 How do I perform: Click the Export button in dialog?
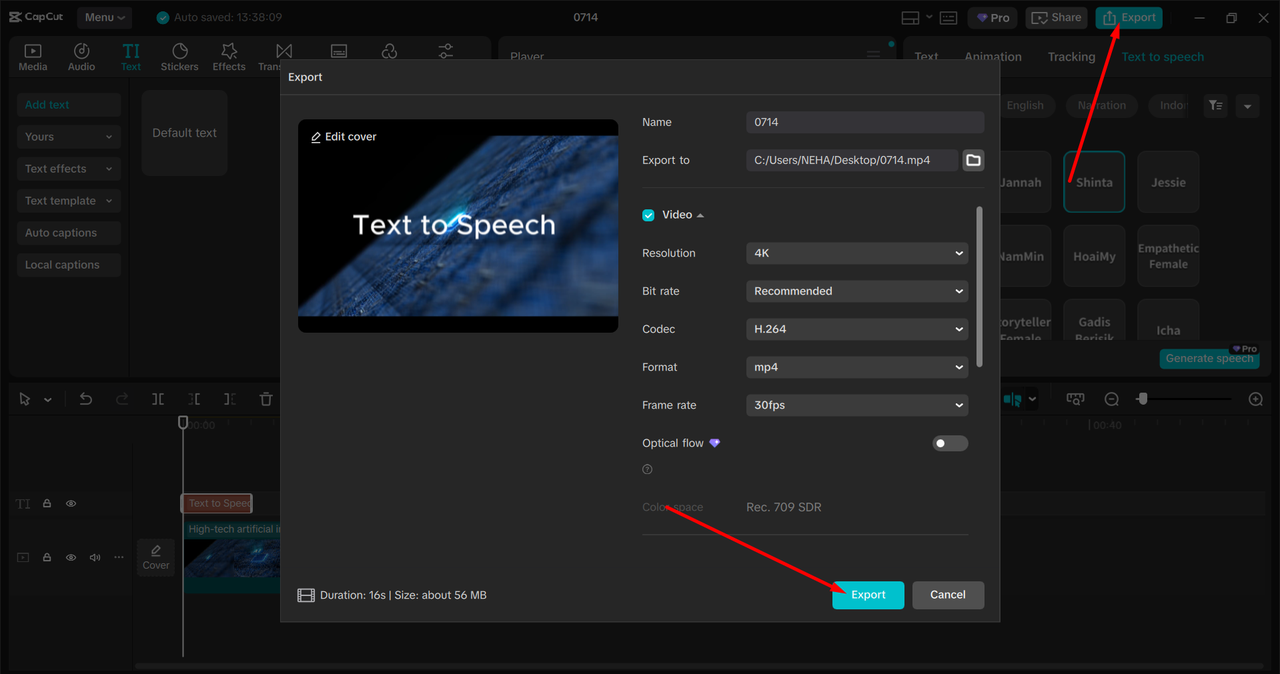click(x=868, y=595)
